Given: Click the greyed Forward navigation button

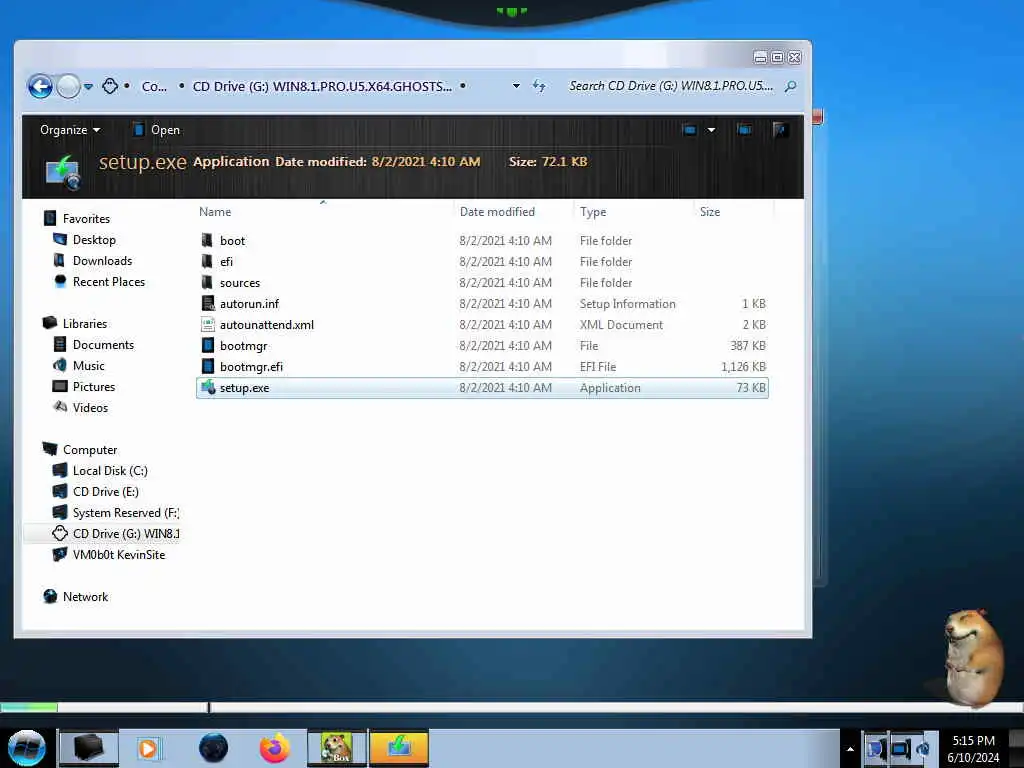Looking at the screenshot, I should point(69,86).
